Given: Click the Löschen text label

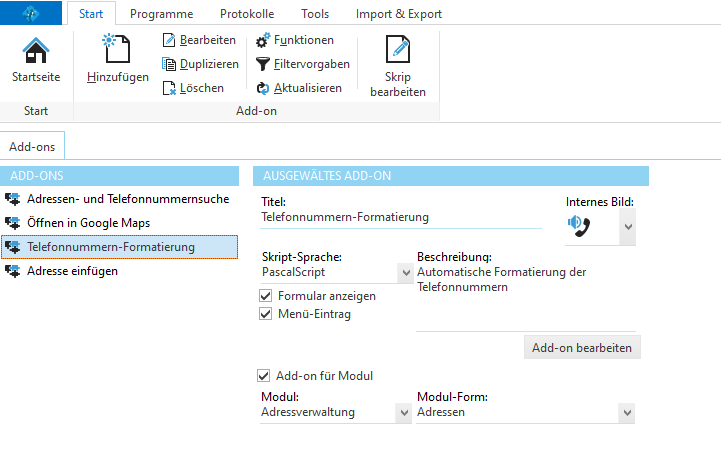Looking at the screenshot, I should coord(202,88).
